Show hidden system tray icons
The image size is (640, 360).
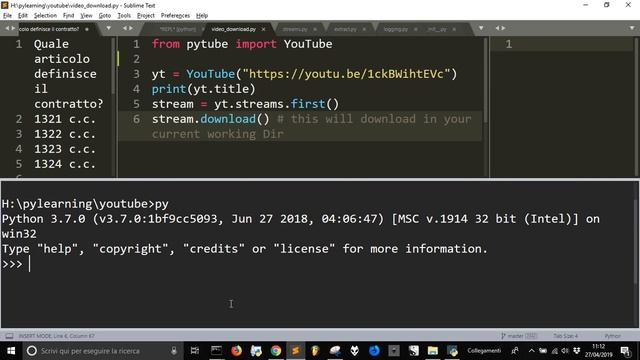click(x=531, y=351)
